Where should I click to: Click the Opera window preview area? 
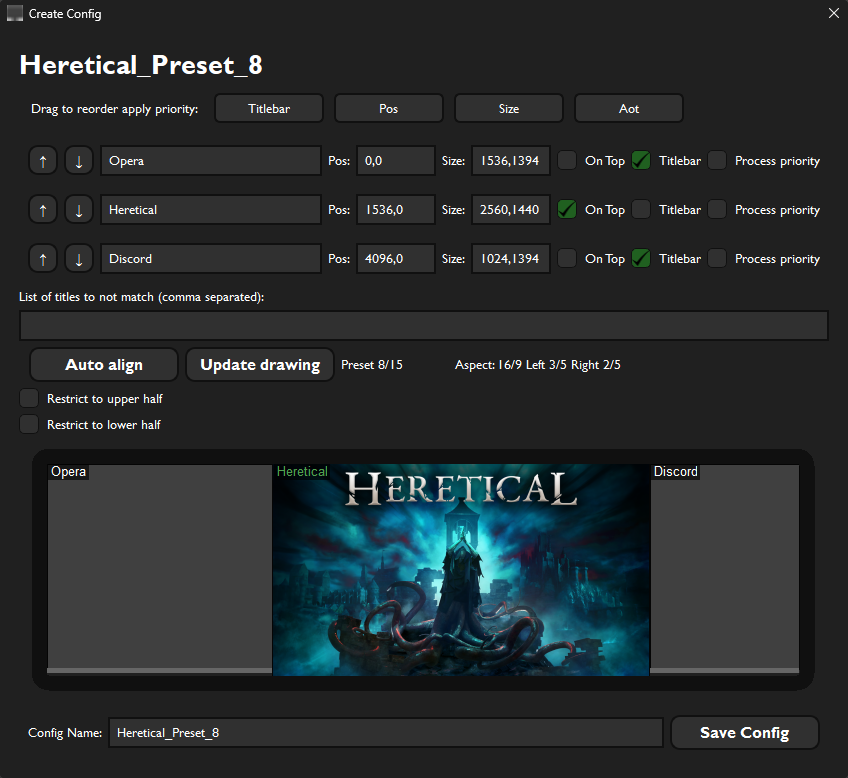point(160,569)
